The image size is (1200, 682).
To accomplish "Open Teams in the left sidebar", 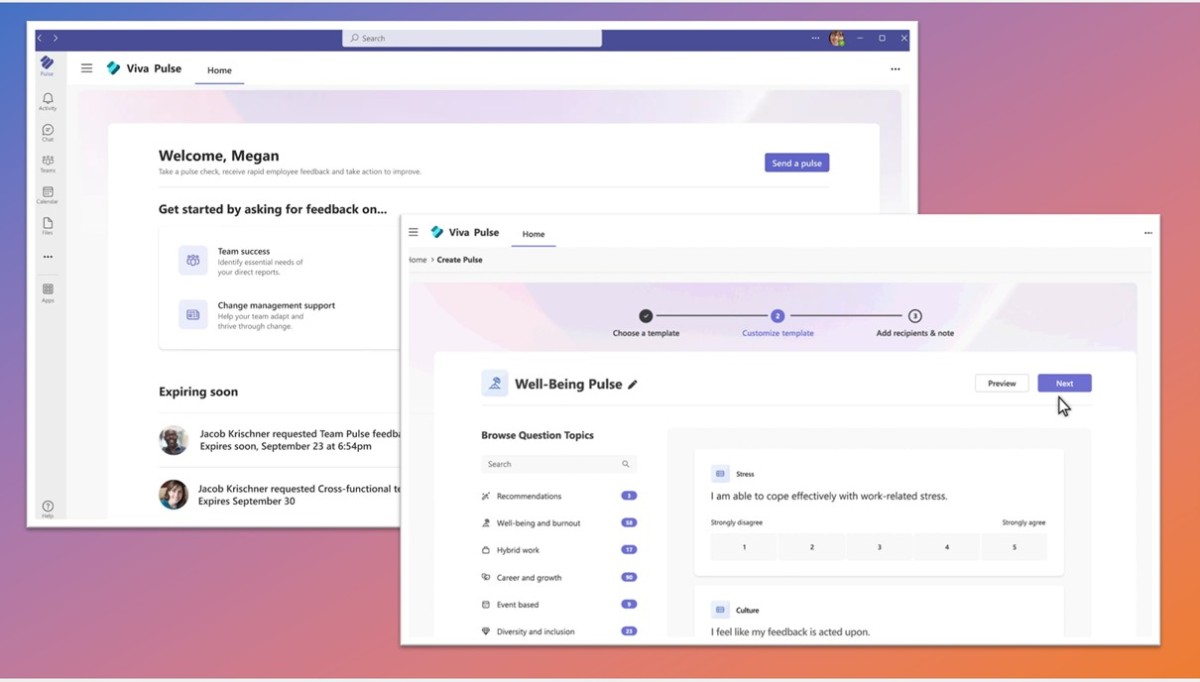I will point(47,163).
